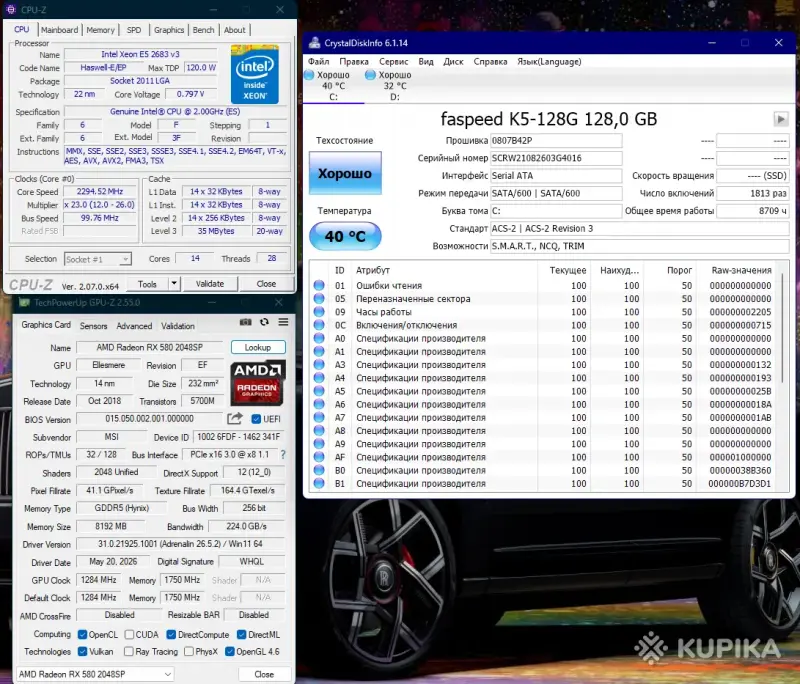Click the Validation tab in GPU-Z
This screenshot has height=684, width=800.
[178, 326]
